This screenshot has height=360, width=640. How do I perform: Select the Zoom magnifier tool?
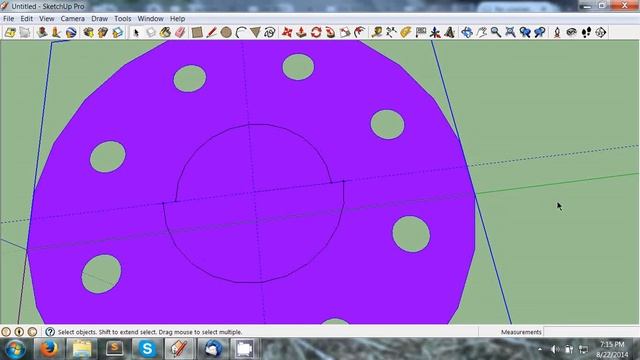(496, 32)
